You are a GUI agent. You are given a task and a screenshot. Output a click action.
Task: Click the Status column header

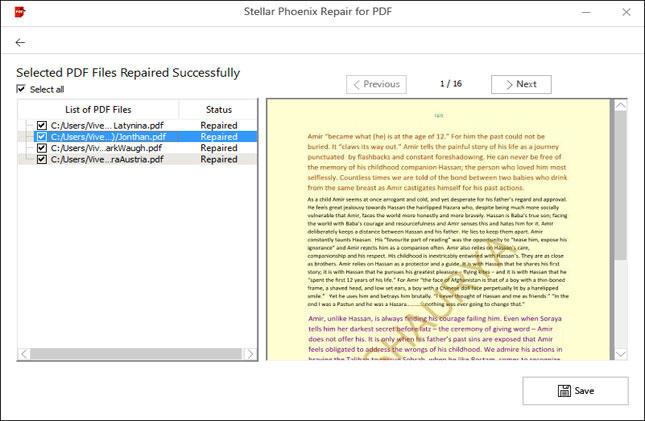point(218,109)
